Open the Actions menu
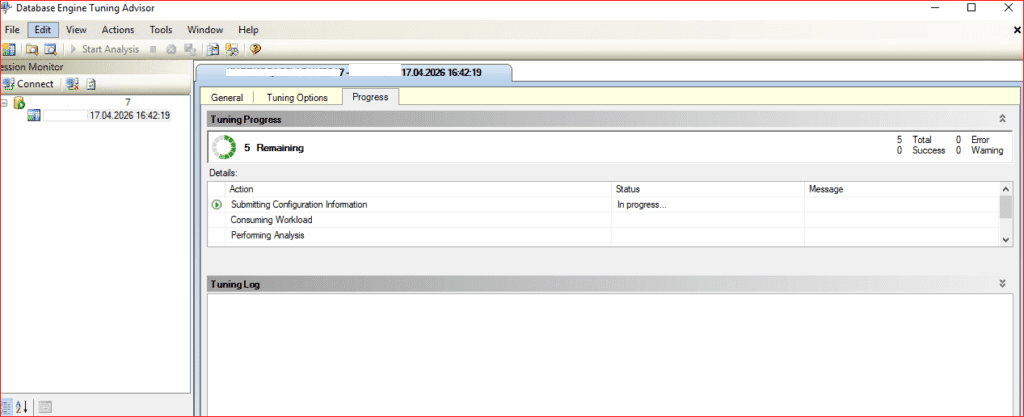This screenshot has width=1024, height=417. click(x=118, y=30)
